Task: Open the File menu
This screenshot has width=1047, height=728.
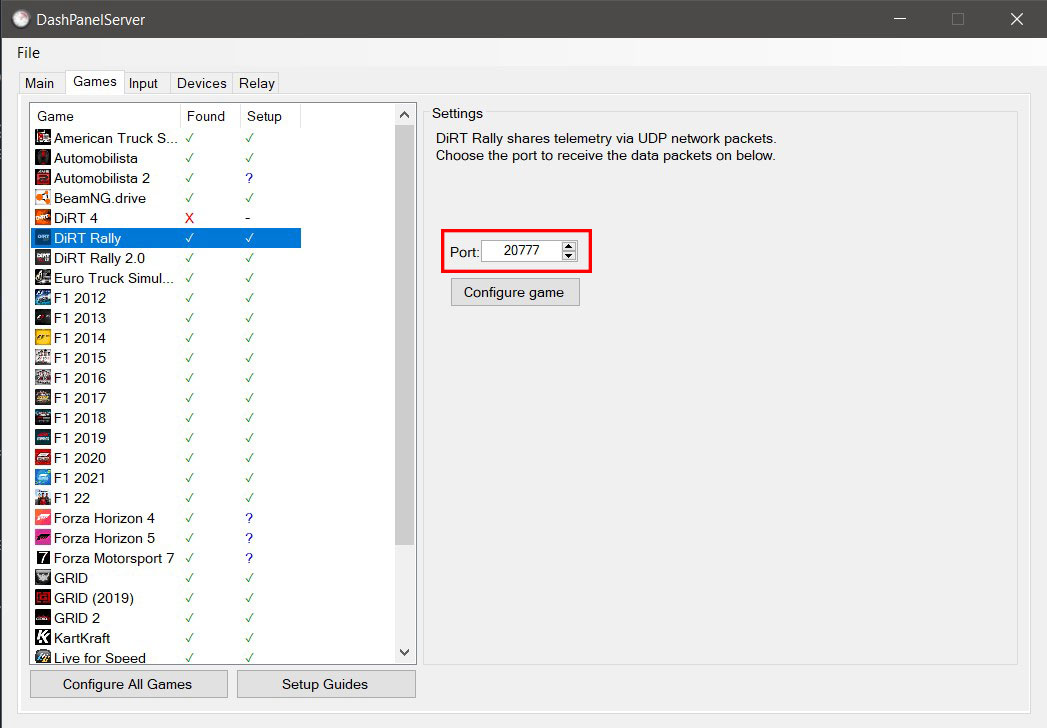Action: pyautogui.click(x=29, y=53)
